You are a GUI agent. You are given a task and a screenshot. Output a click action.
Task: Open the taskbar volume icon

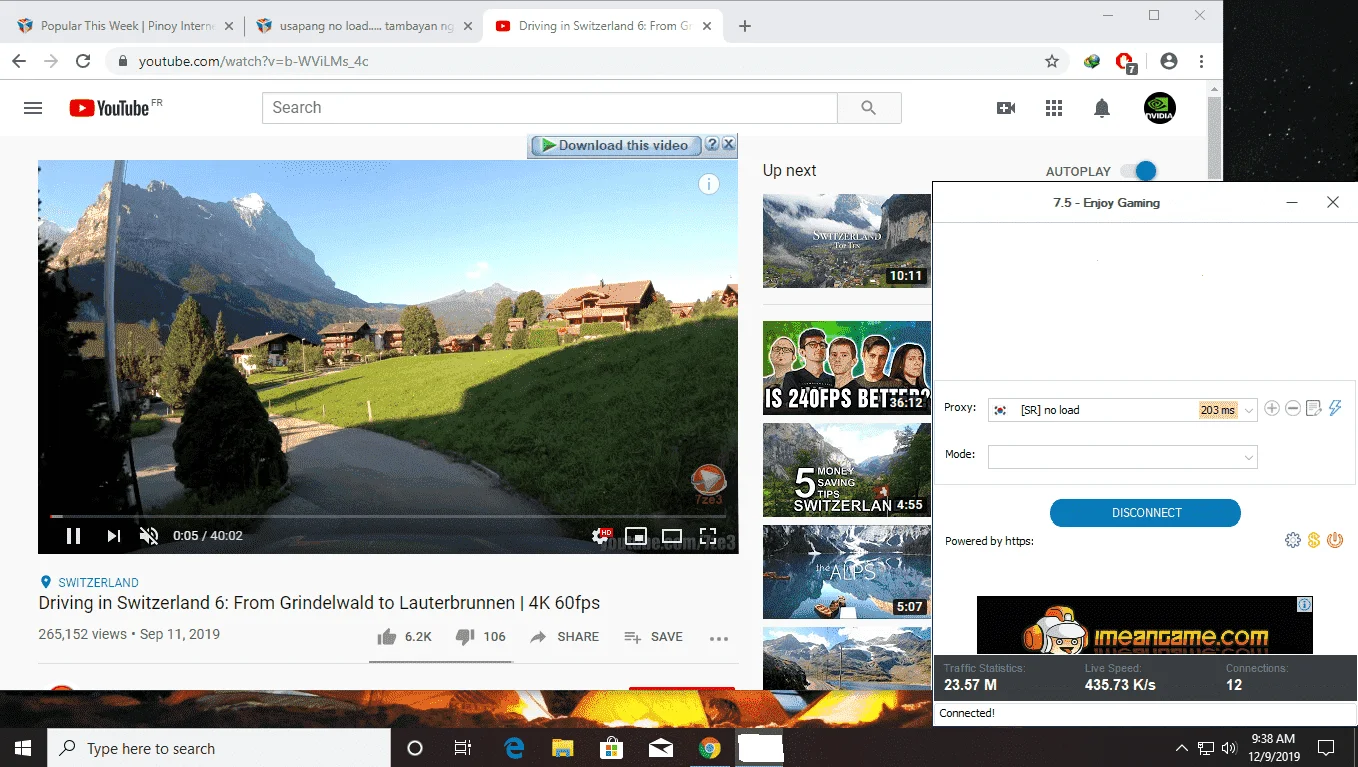pyautogui.click(x=1228, y=748)
